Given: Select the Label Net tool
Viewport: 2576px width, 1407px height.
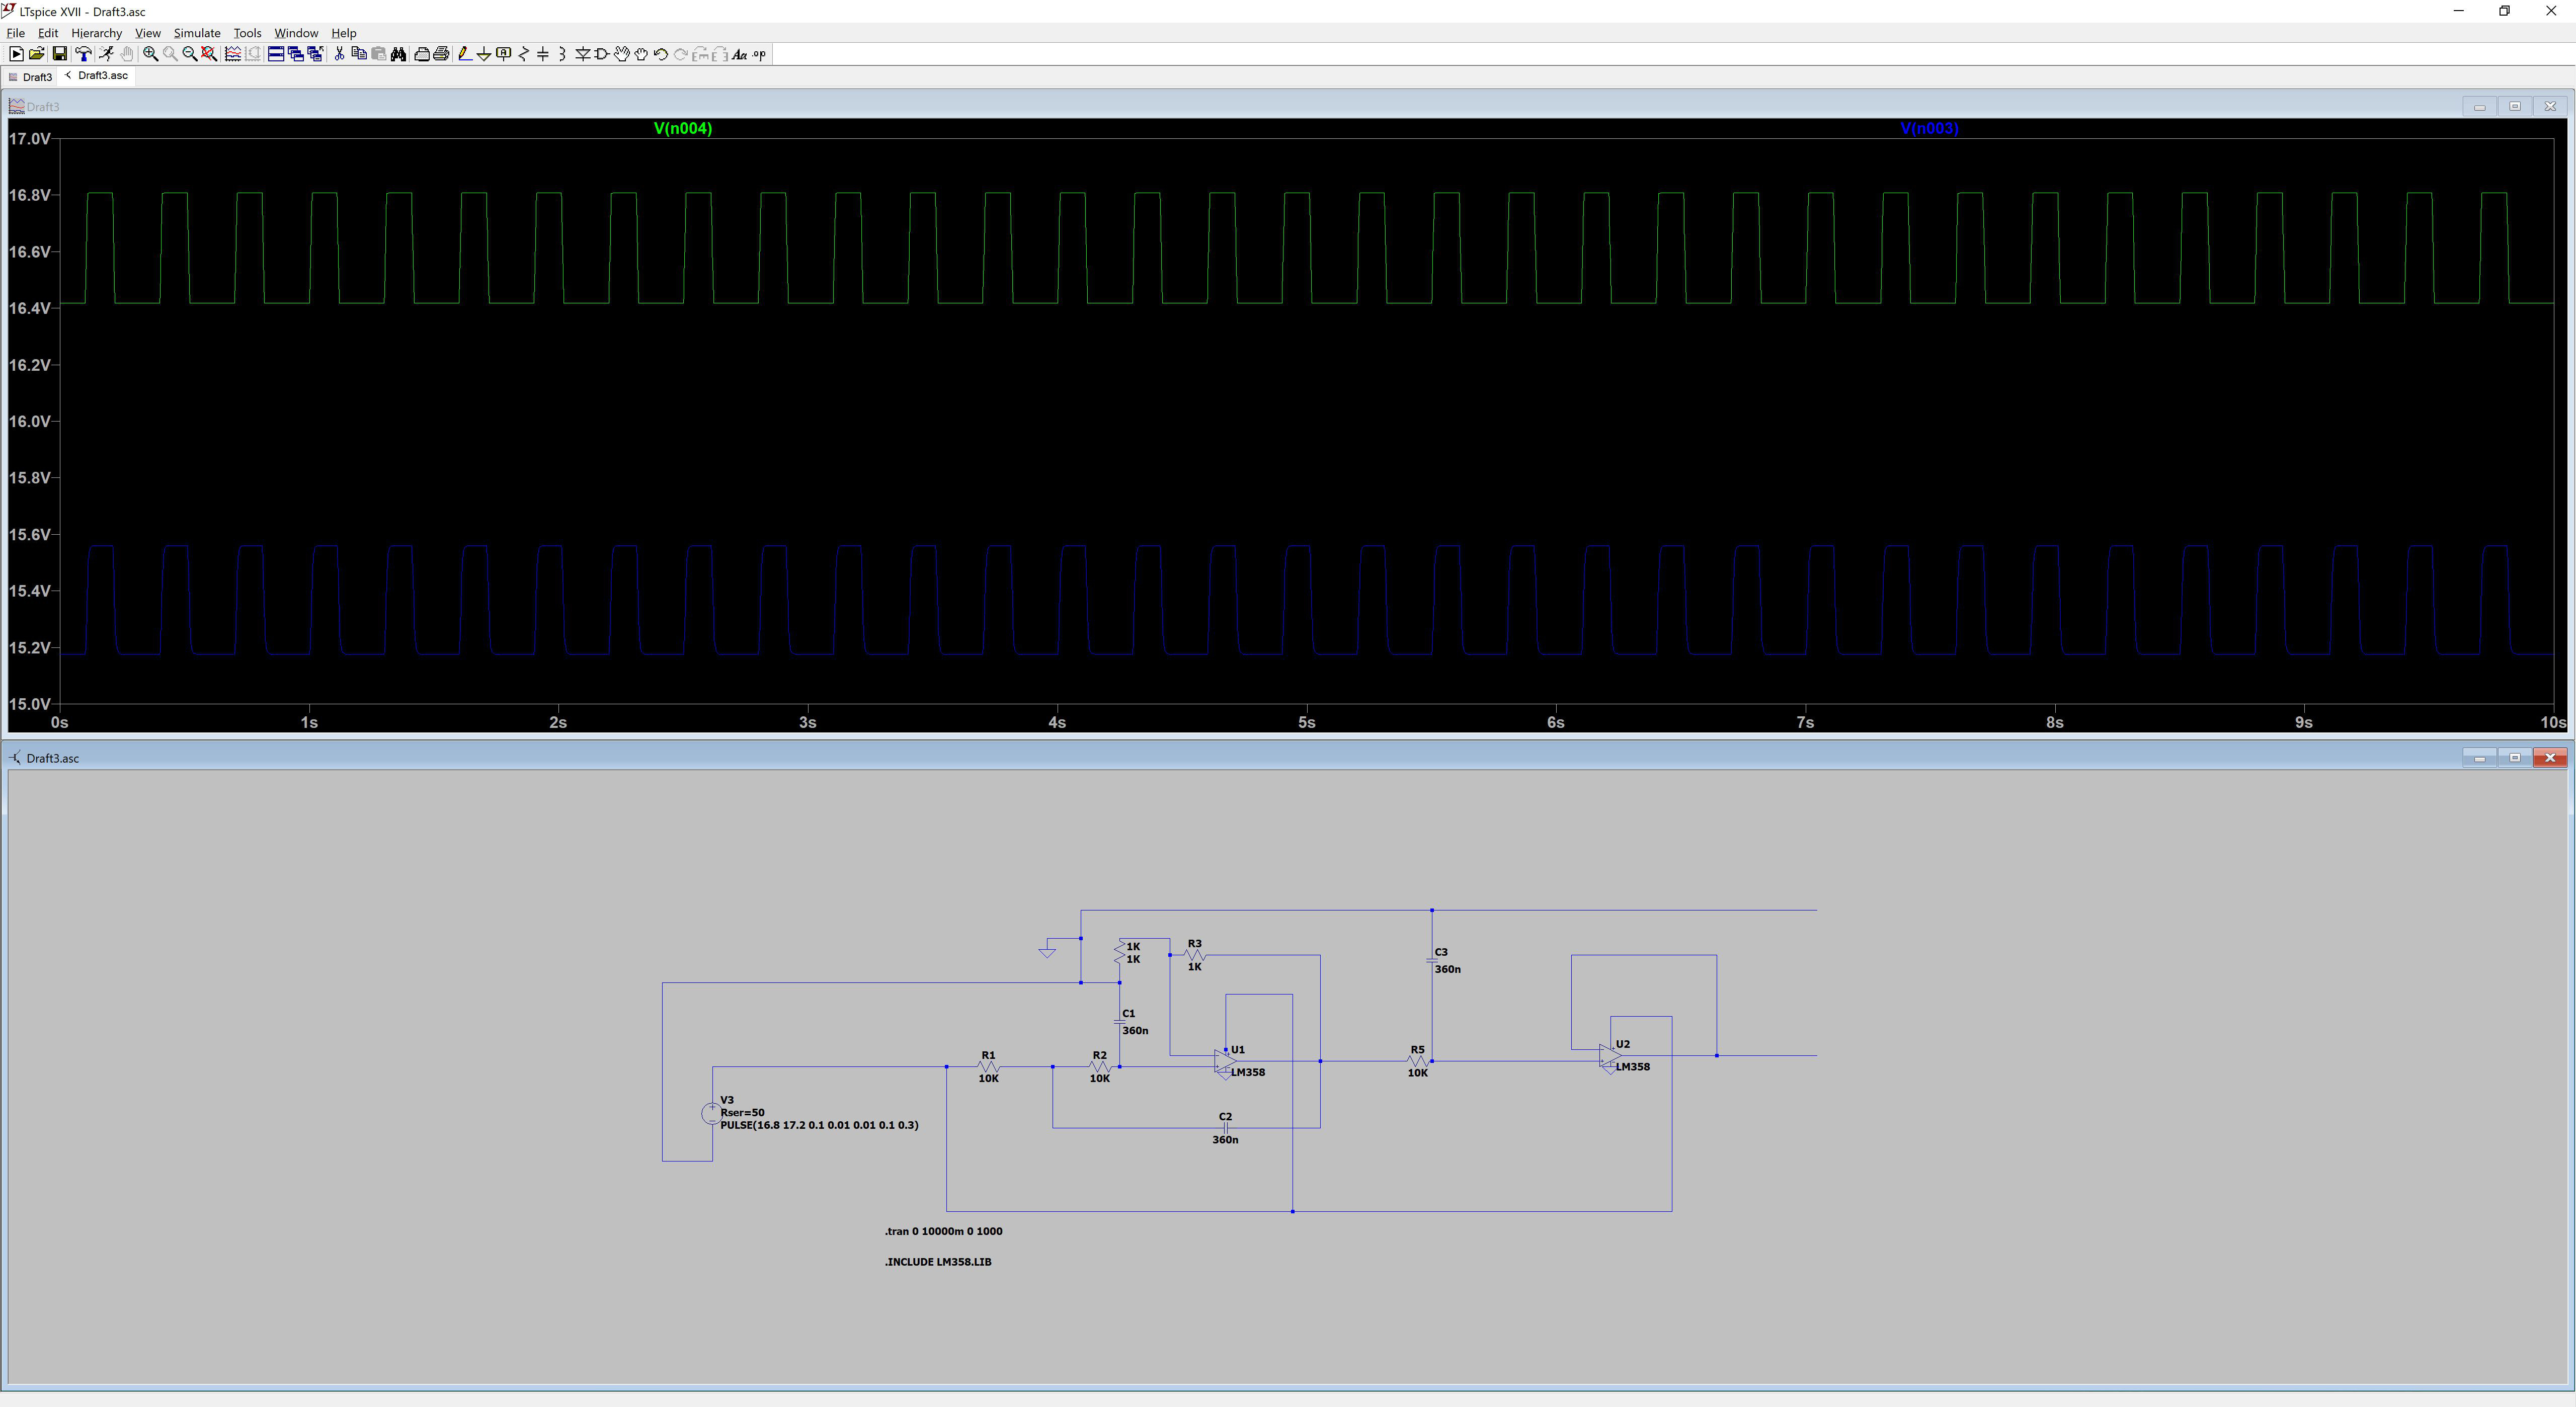Looking at the screenshot, I should tap(503, 54).
